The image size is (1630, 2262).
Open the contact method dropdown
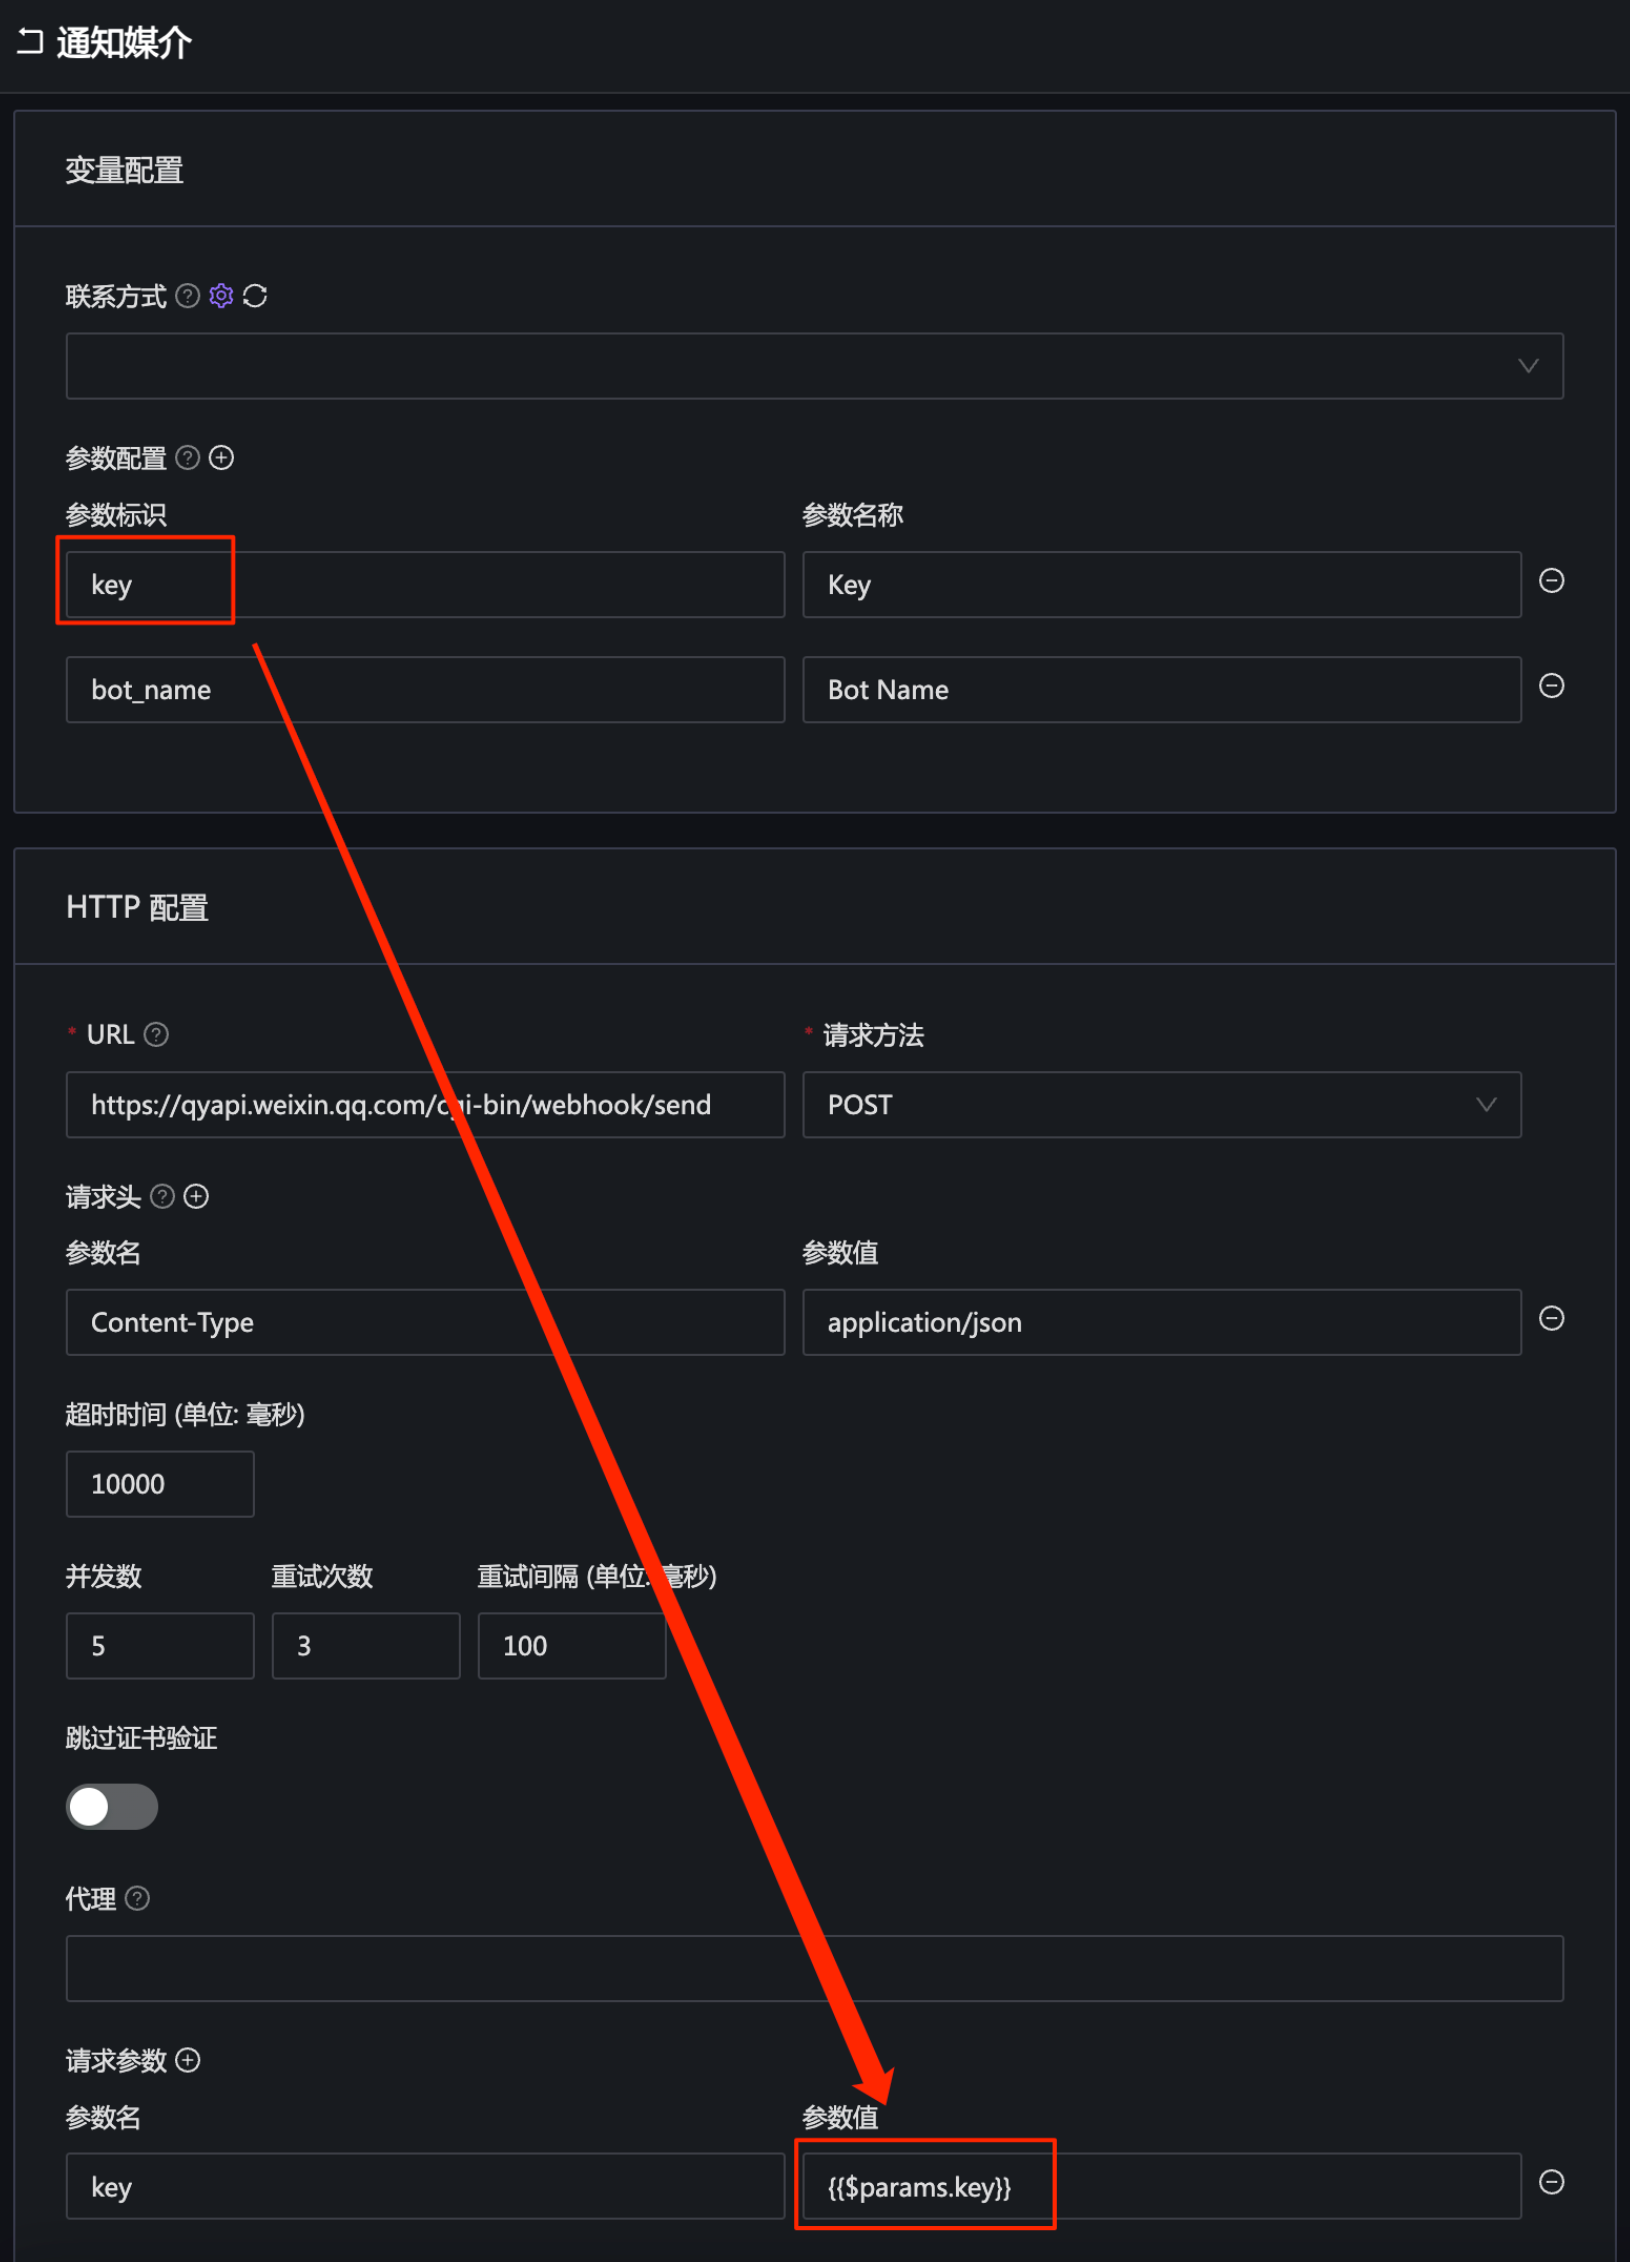tap(814, 366)
